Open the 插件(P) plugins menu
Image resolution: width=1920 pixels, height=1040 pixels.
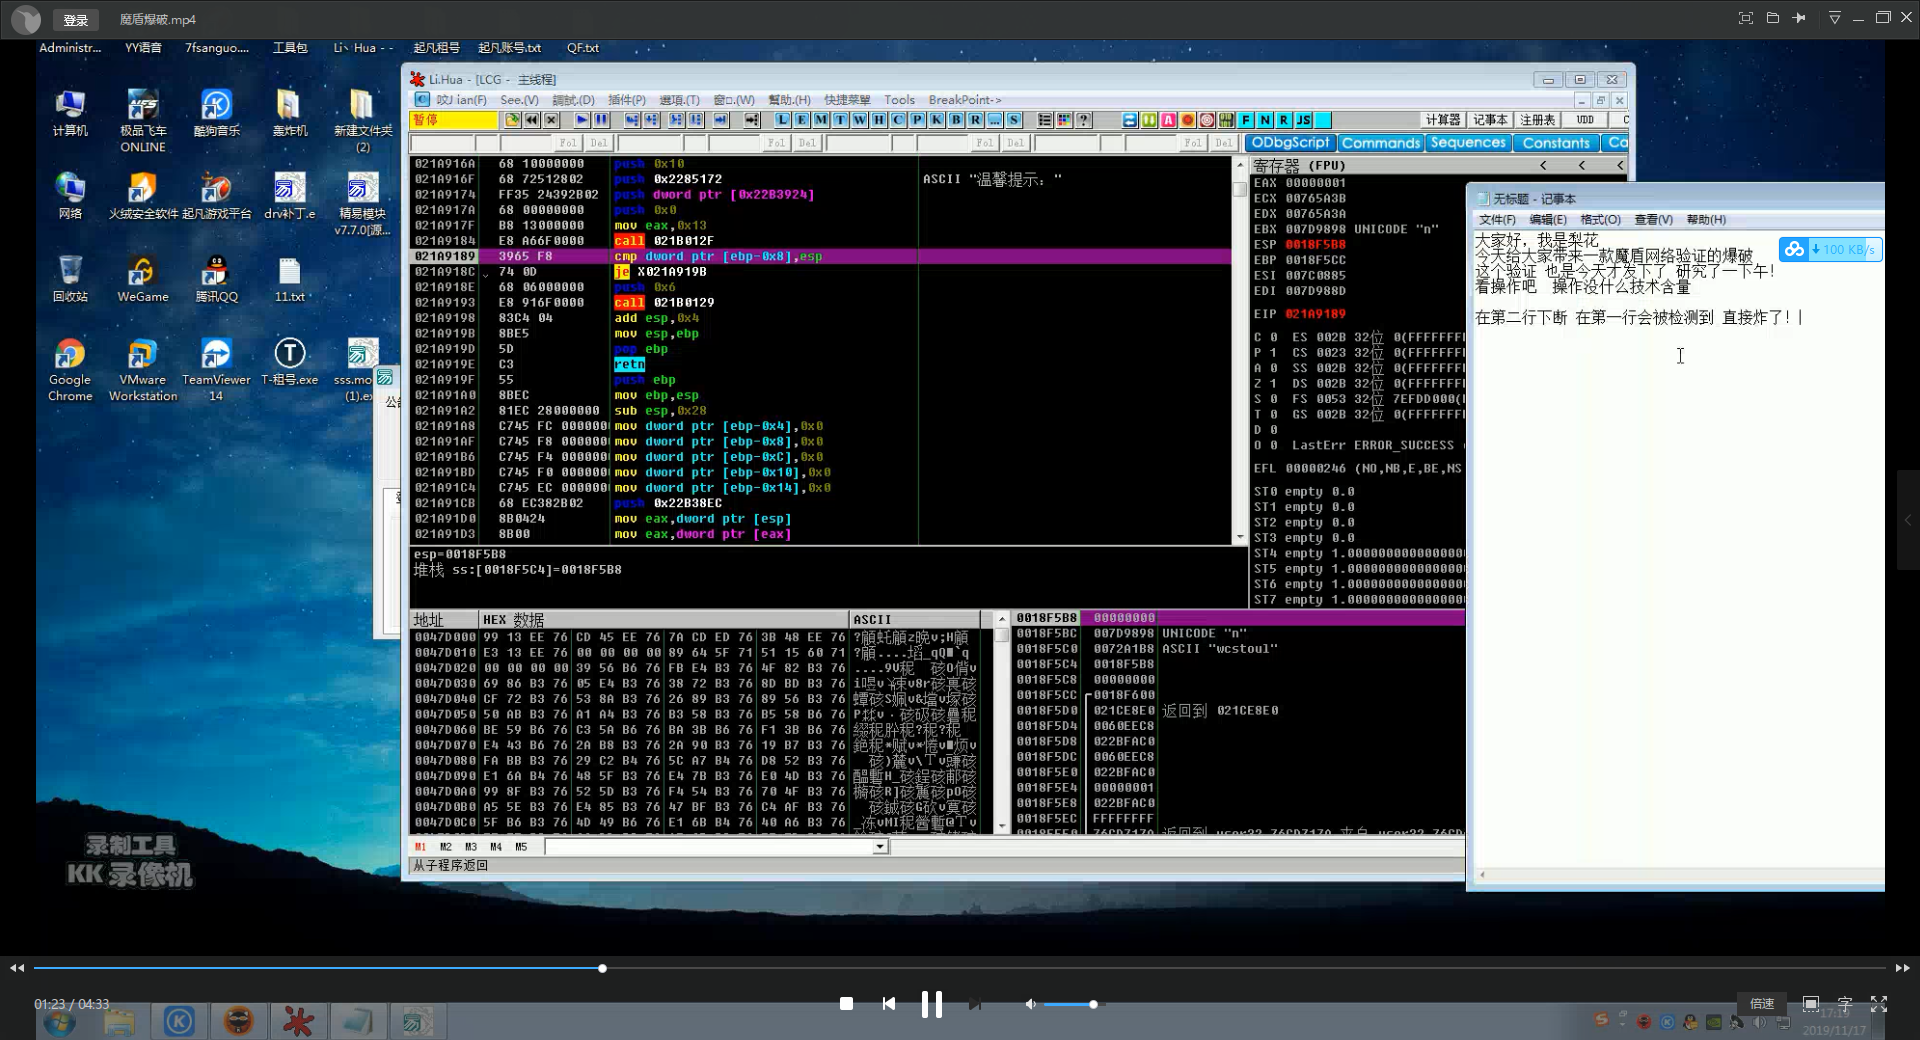pyautogui.click(x=626, y=100)
